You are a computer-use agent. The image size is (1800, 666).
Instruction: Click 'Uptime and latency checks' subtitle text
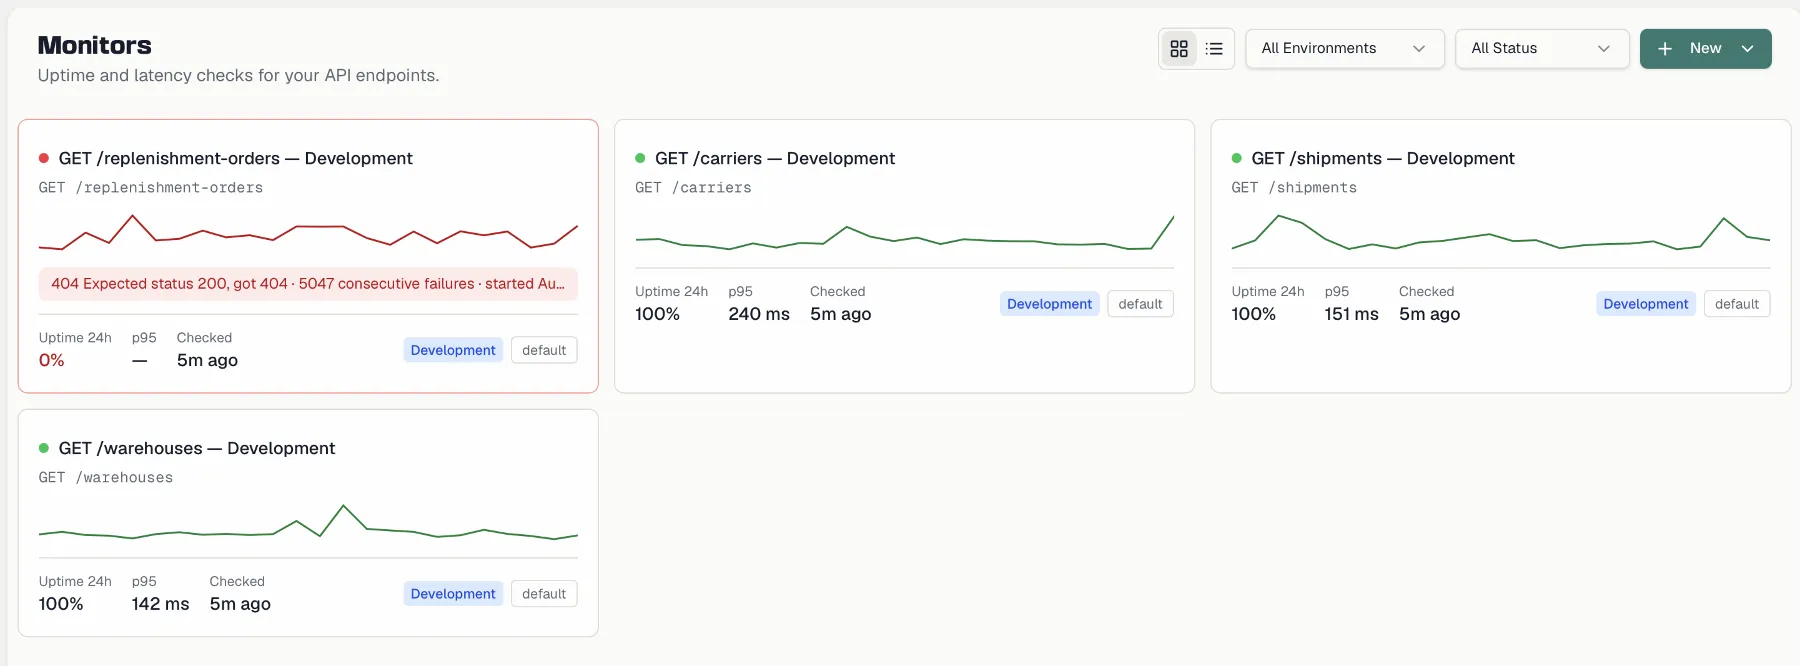tap(238, 75)
